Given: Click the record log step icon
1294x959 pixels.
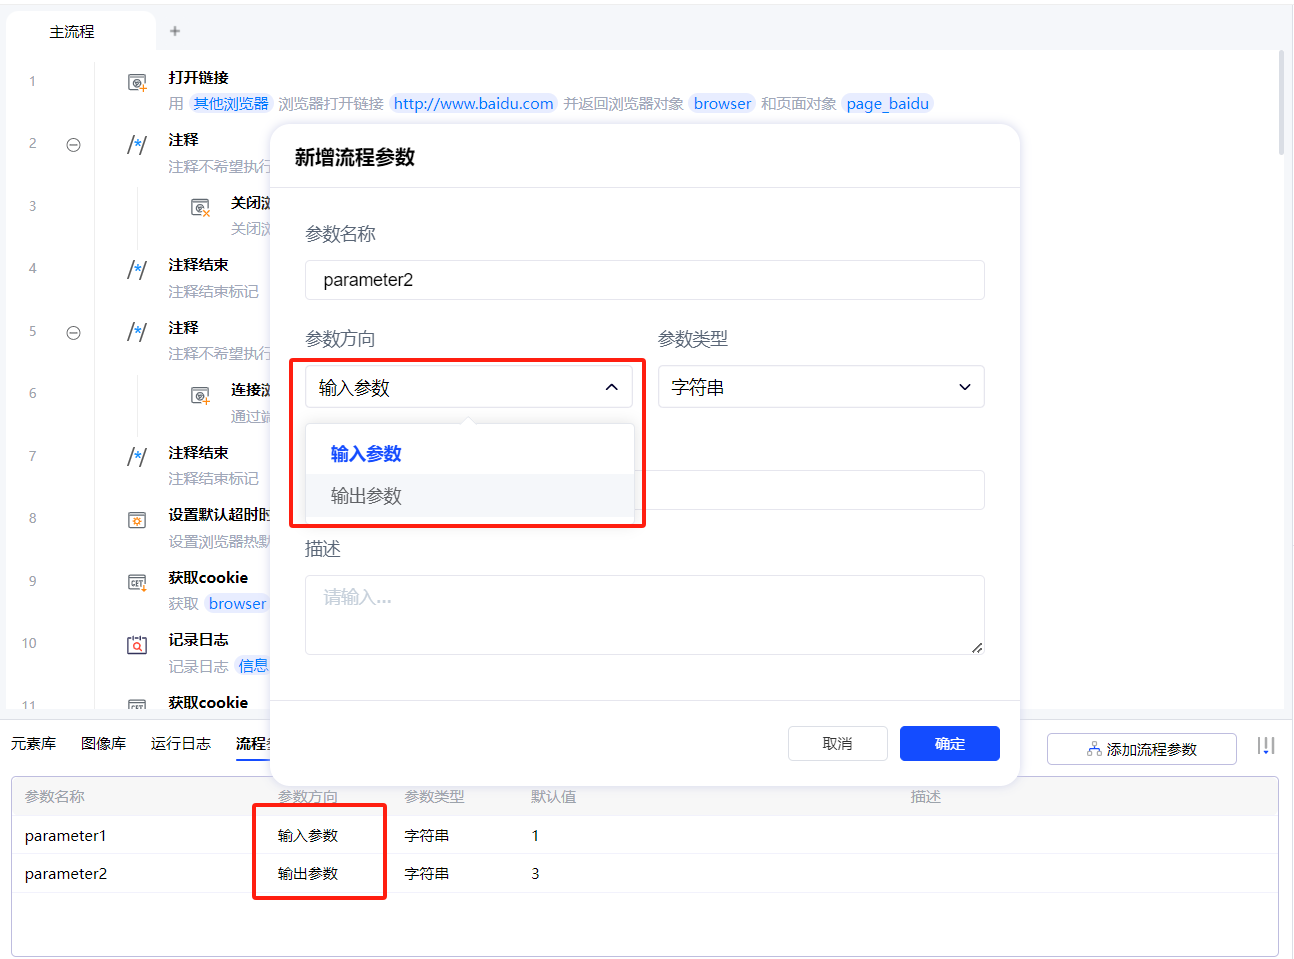Looking at the screenshot, I should coord(137,645).
